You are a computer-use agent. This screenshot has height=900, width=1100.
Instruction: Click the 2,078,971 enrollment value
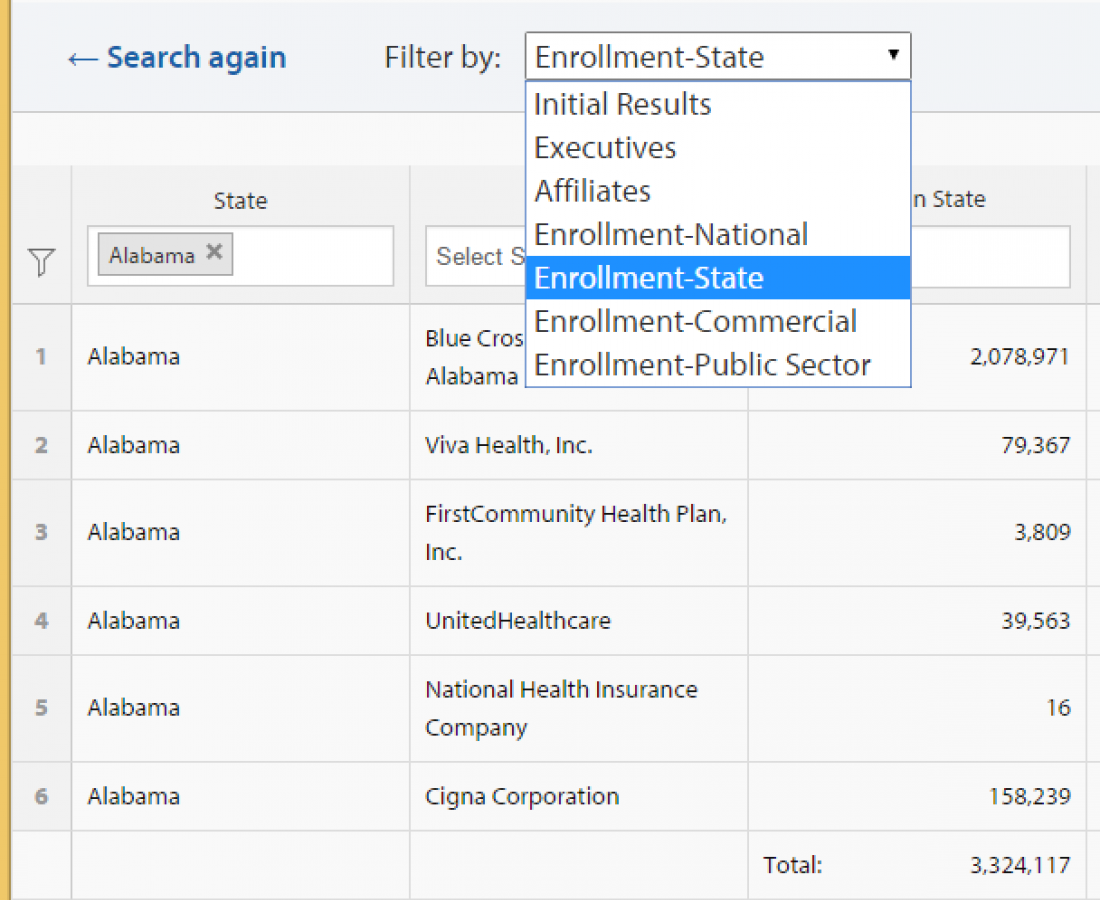coord(1020,357)
